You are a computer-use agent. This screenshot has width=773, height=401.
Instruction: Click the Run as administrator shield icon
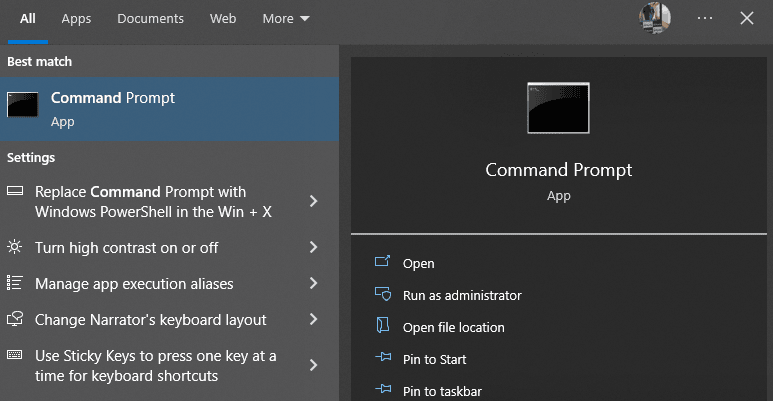(x=381, y=295)
